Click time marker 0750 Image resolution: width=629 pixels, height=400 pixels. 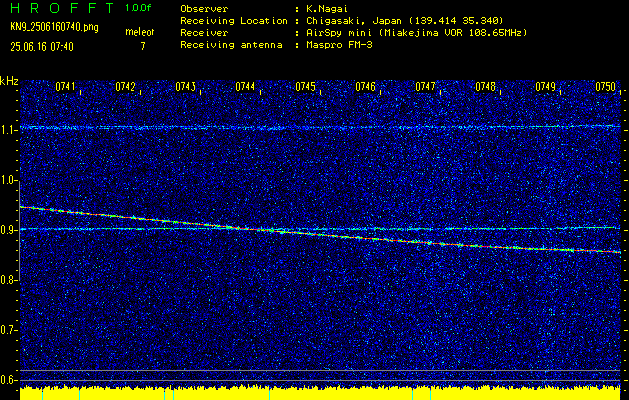pyautogui.click(x=606, y=86)
